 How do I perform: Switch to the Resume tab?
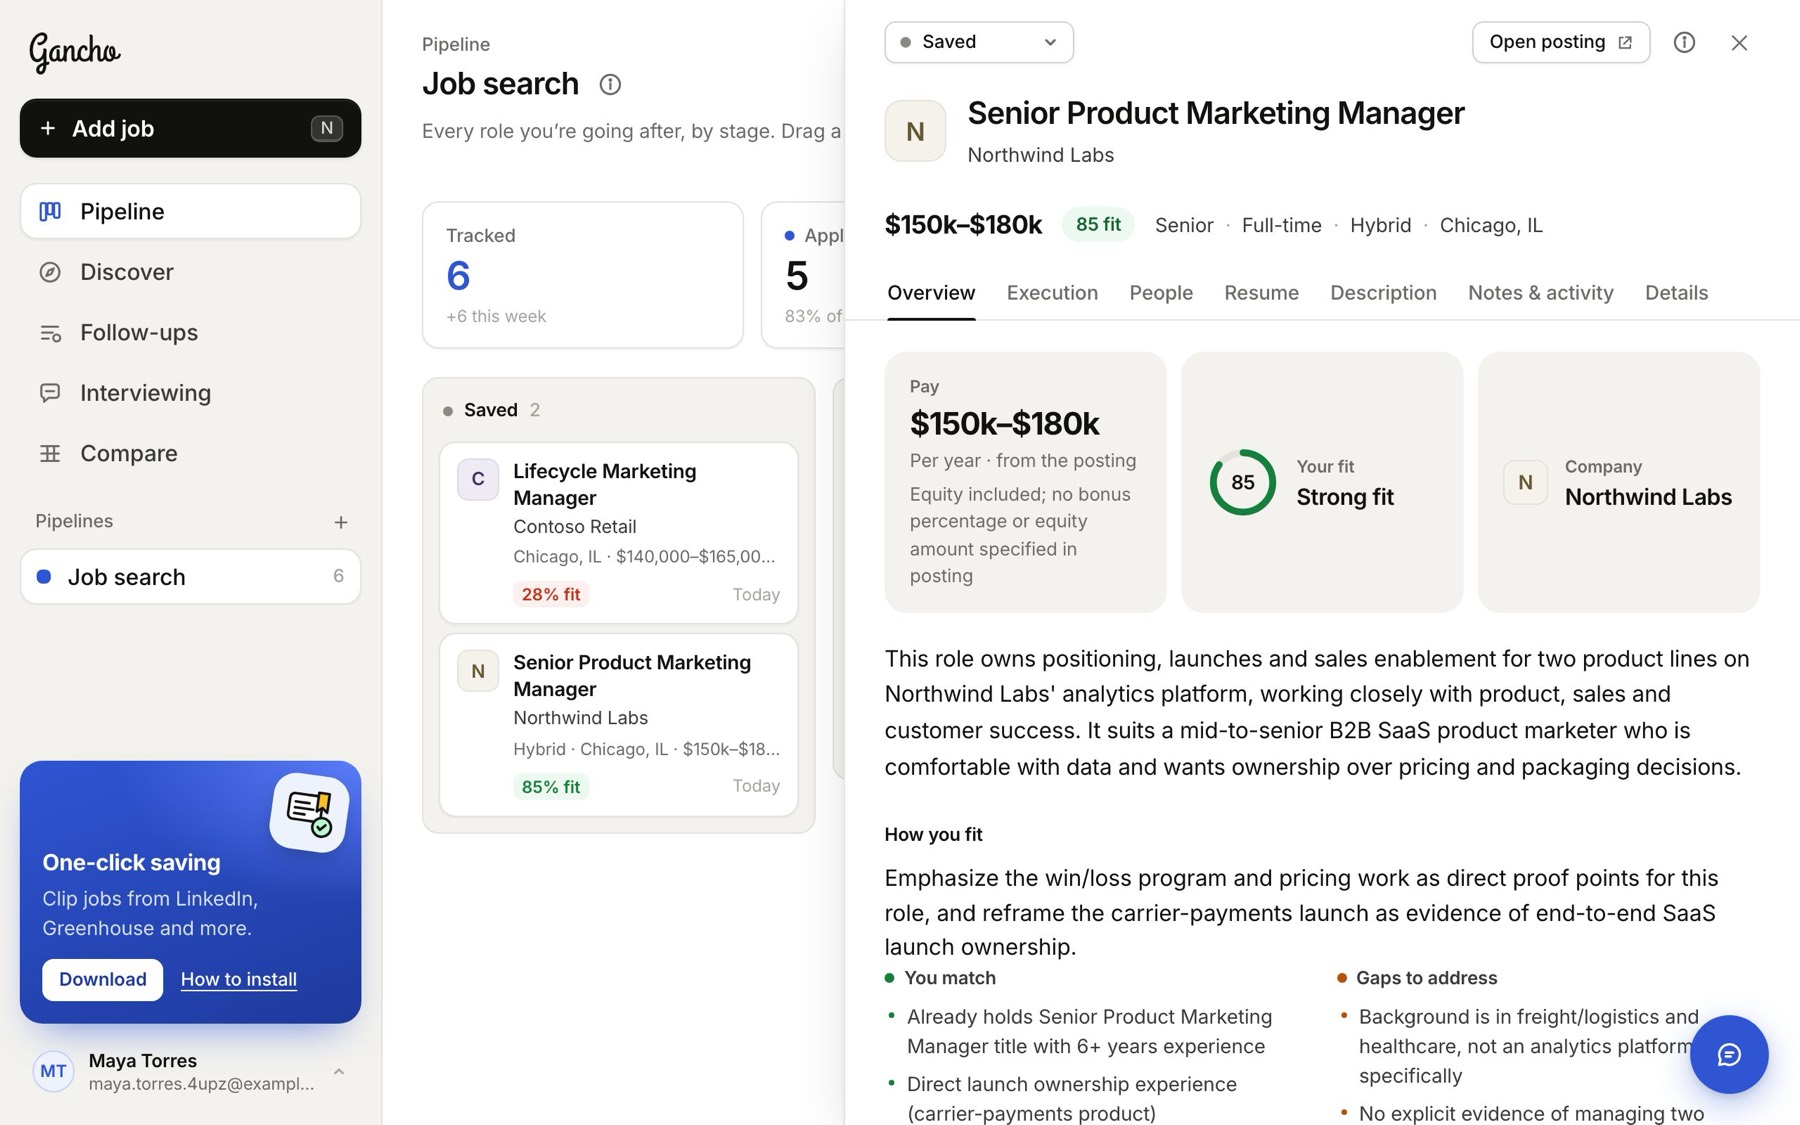point(1261,293)
